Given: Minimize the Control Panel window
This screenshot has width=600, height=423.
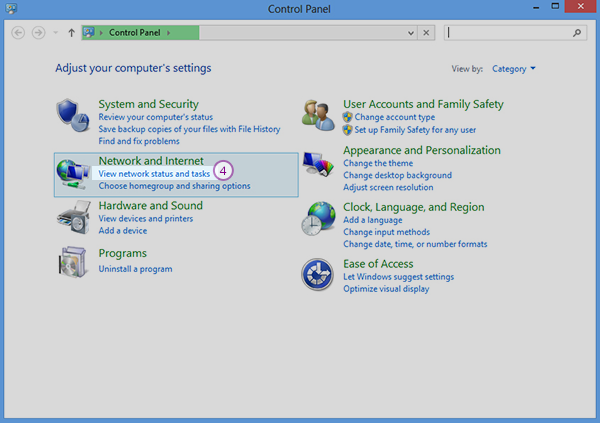Looking at the screenshot, I should 536,7.
